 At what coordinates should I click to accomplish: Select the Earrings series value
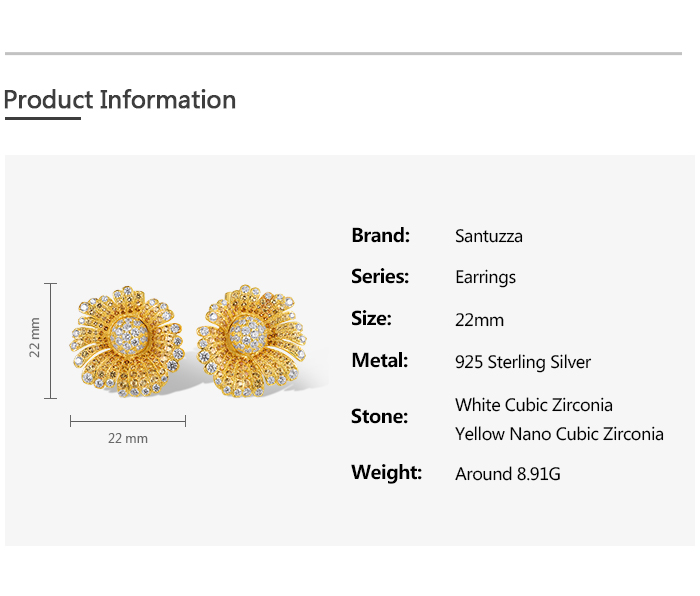[x=485, y=278]
